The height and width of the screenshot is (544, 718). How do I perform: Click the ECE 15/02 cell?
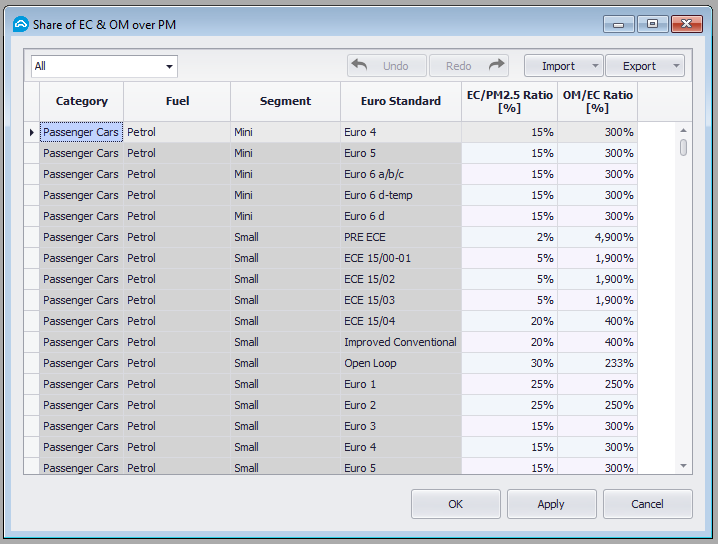[401, 279]
